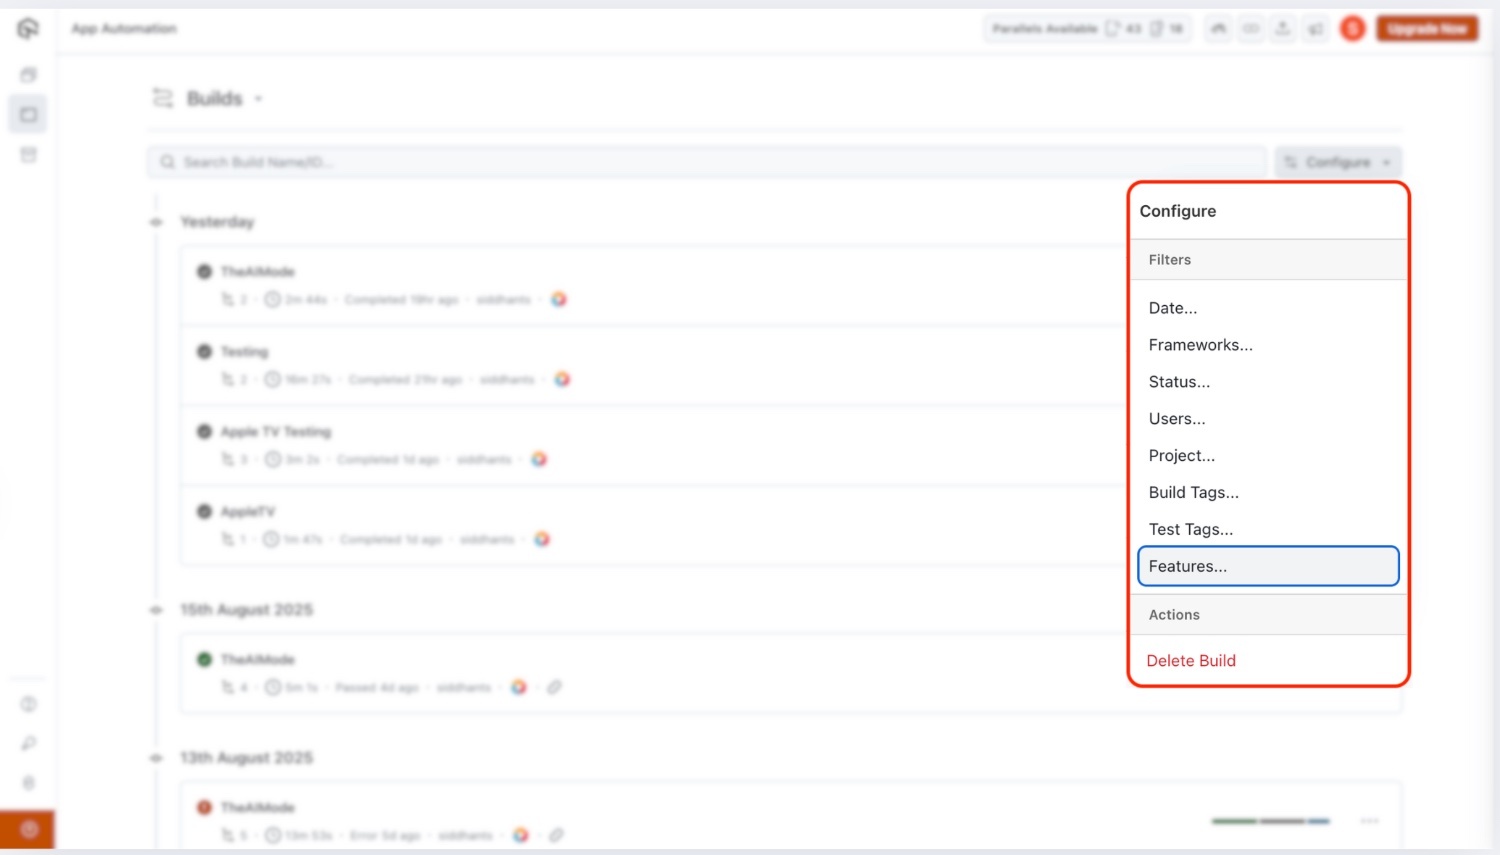Click the upload icon in top bar
The width and height of the screenshot is (1500, 855).
point(1283,29)
